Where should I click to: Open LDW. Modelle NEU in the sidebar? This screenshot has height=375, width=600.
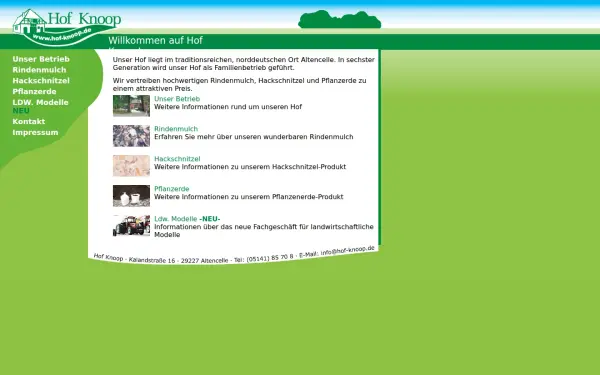40,106
